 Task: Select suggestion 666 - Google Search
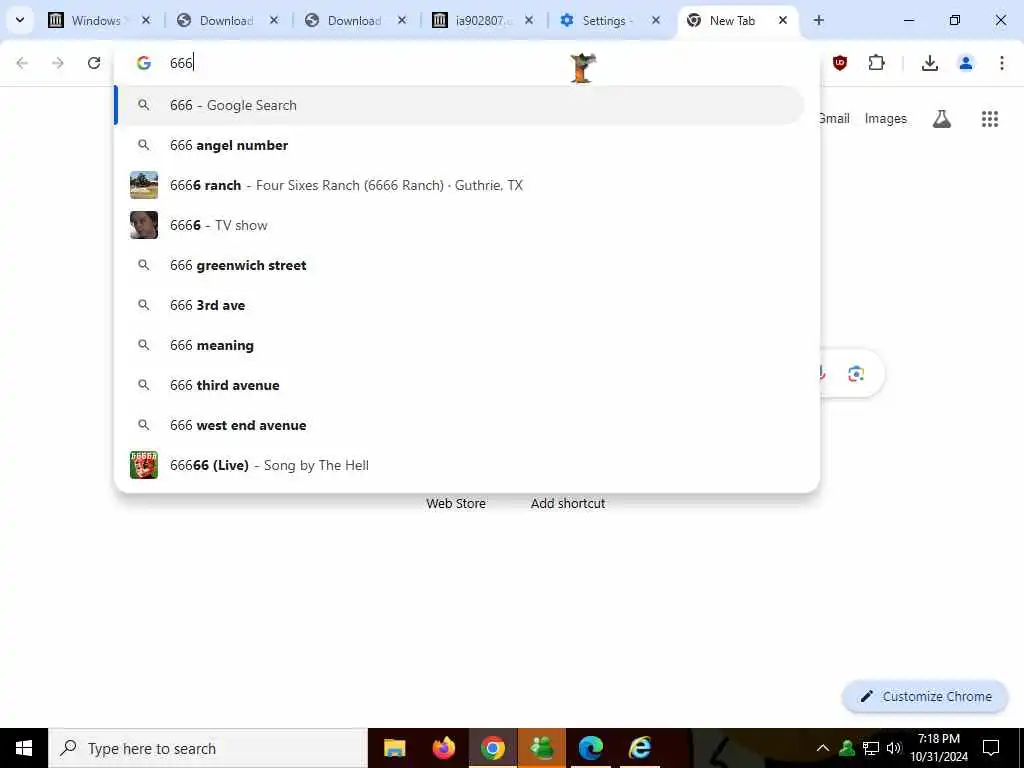click(460, 105)
